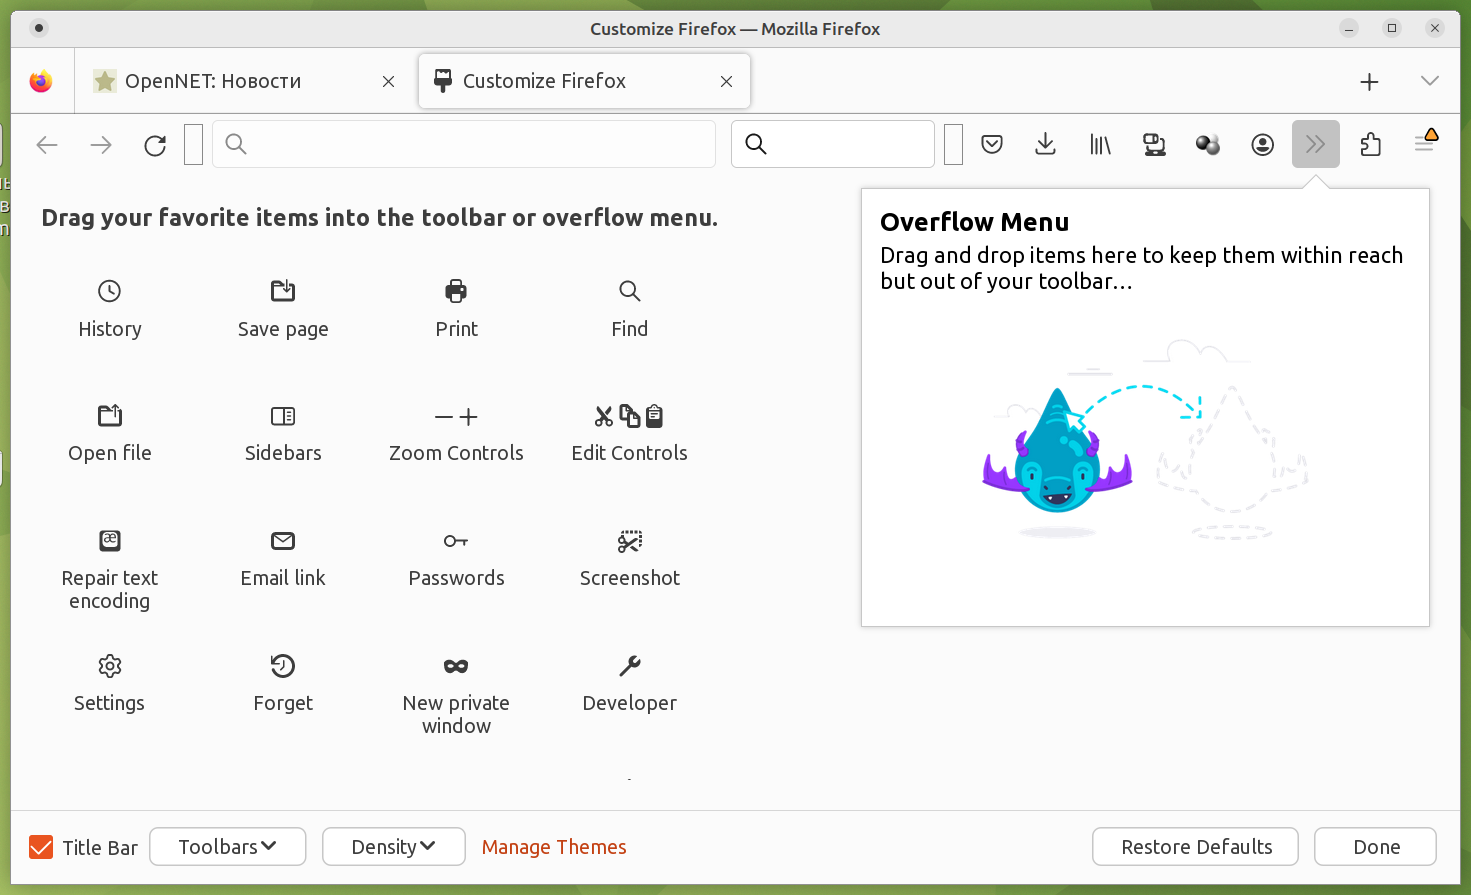Select the Passwords key icon
The height and width of the screenshot is (895, 1471).
tap(456, 541)
